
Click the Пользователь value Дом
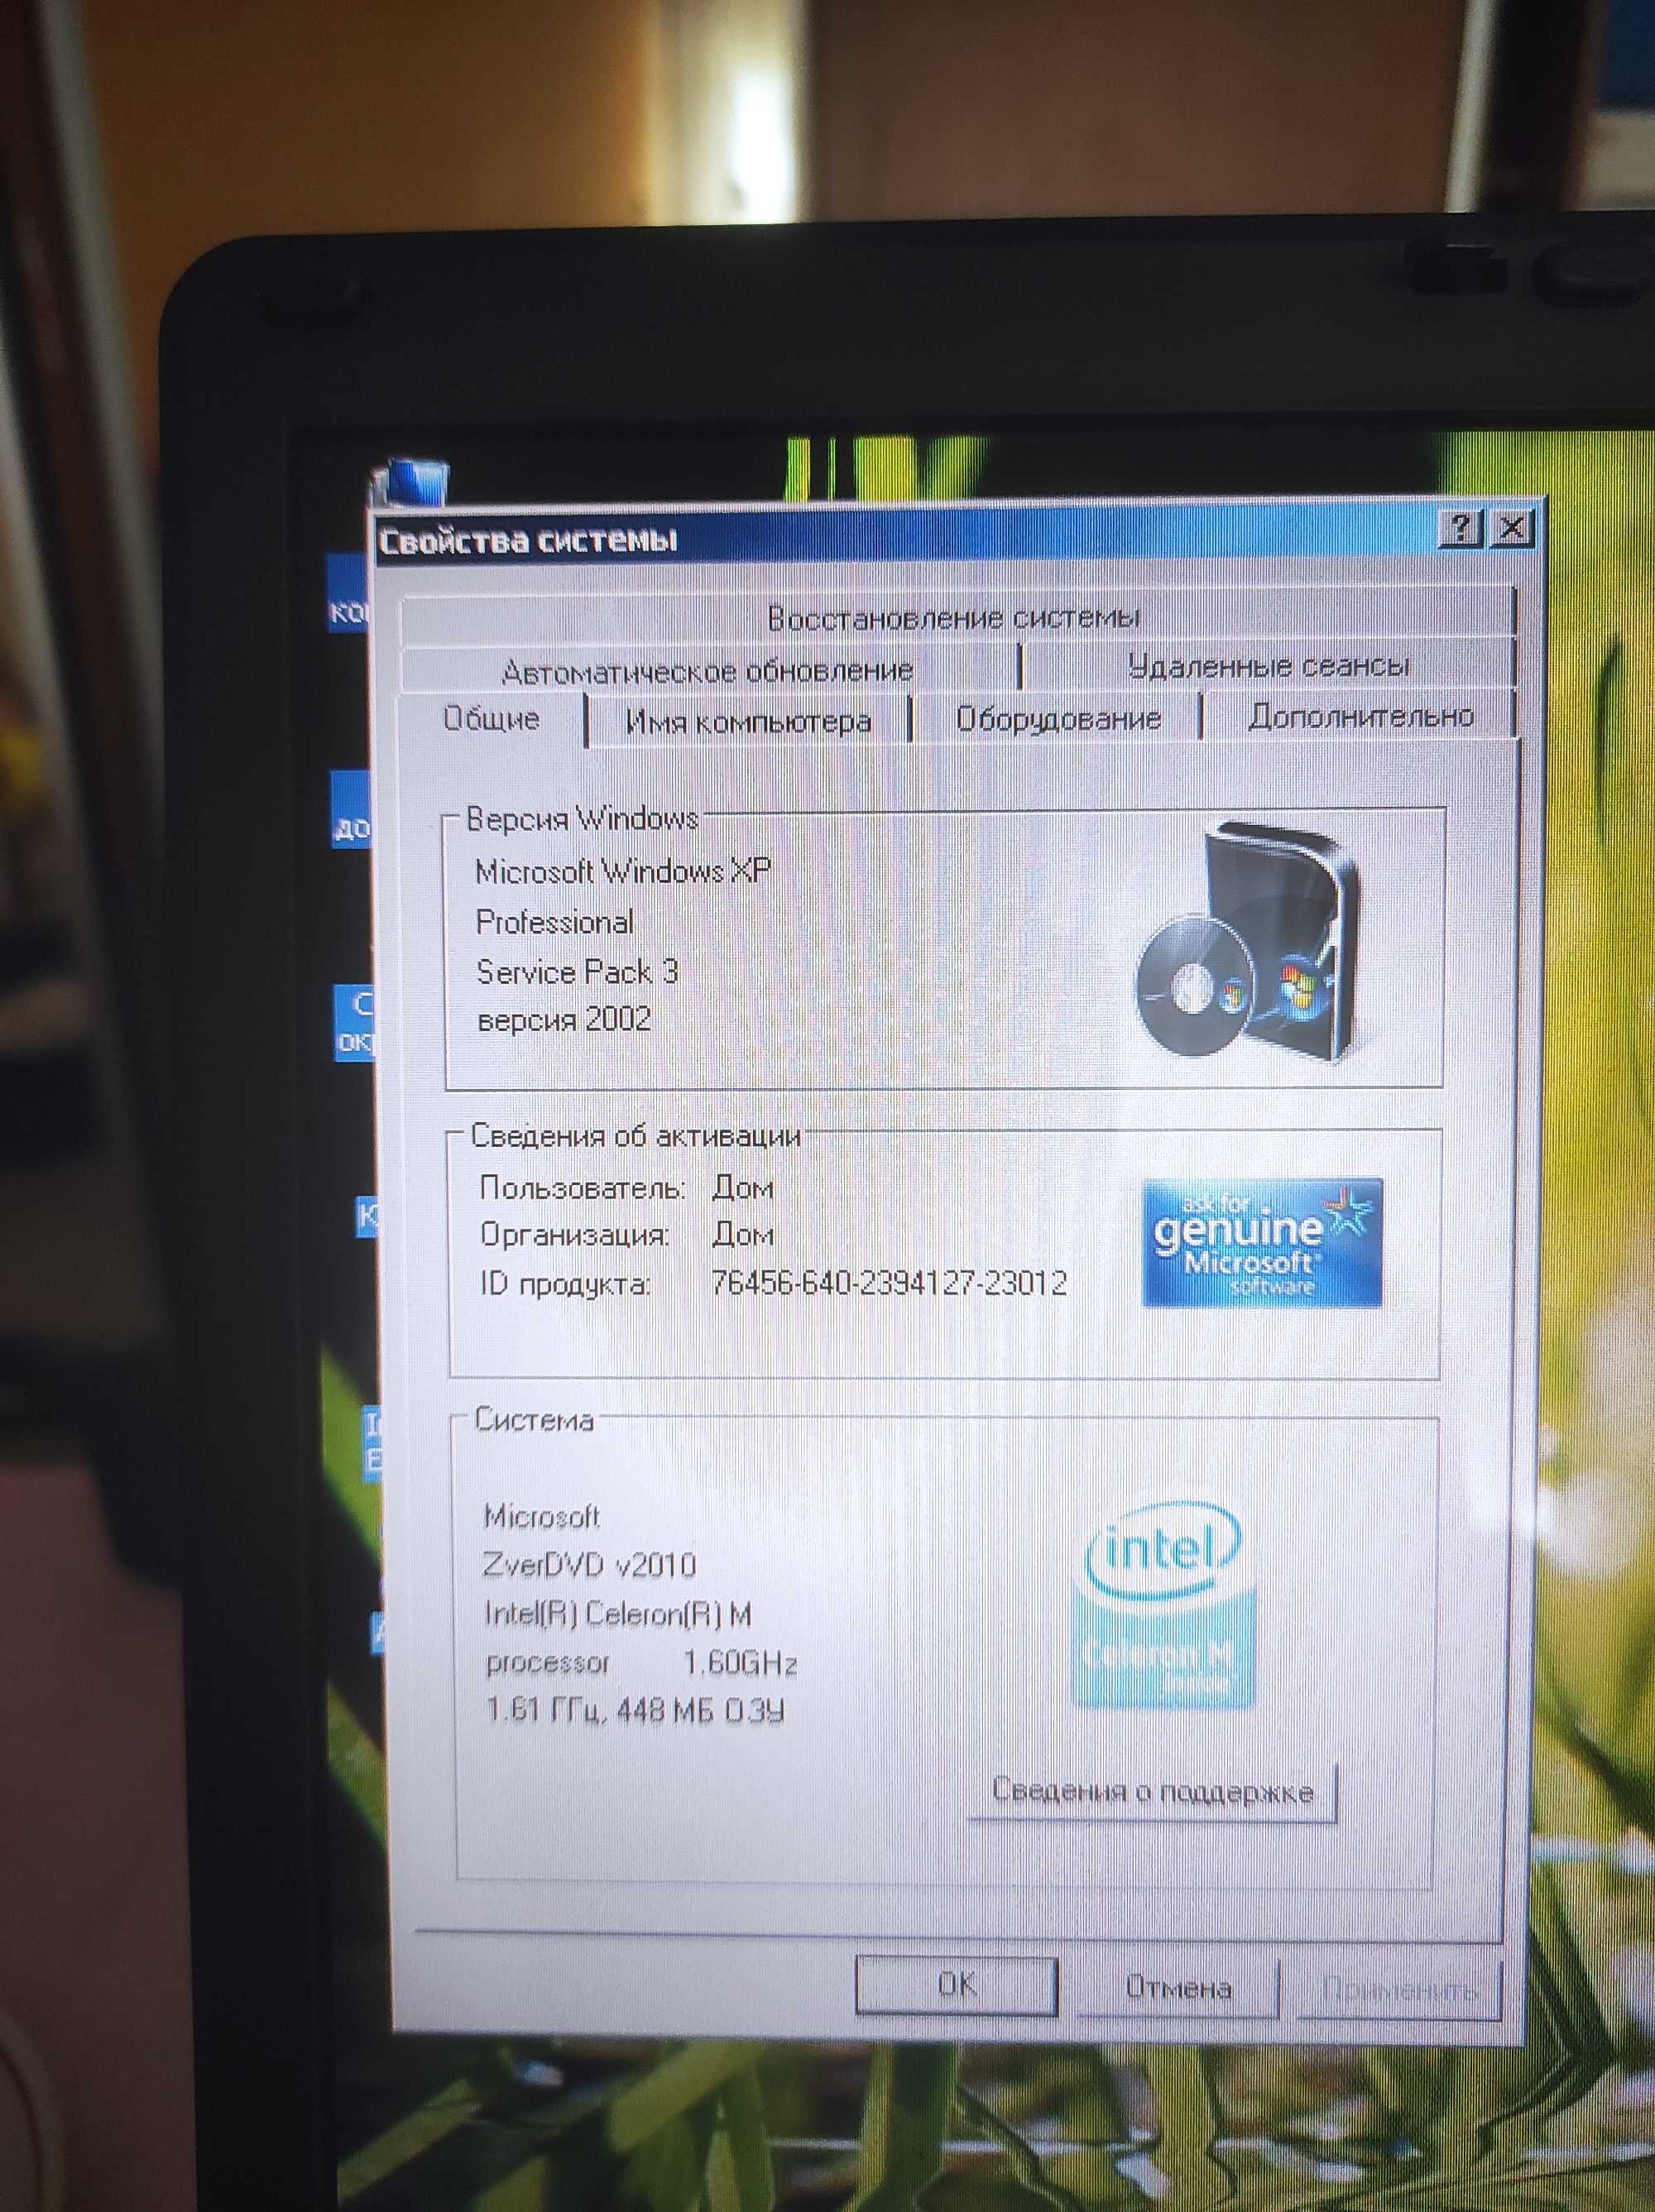coord(742,1188)
